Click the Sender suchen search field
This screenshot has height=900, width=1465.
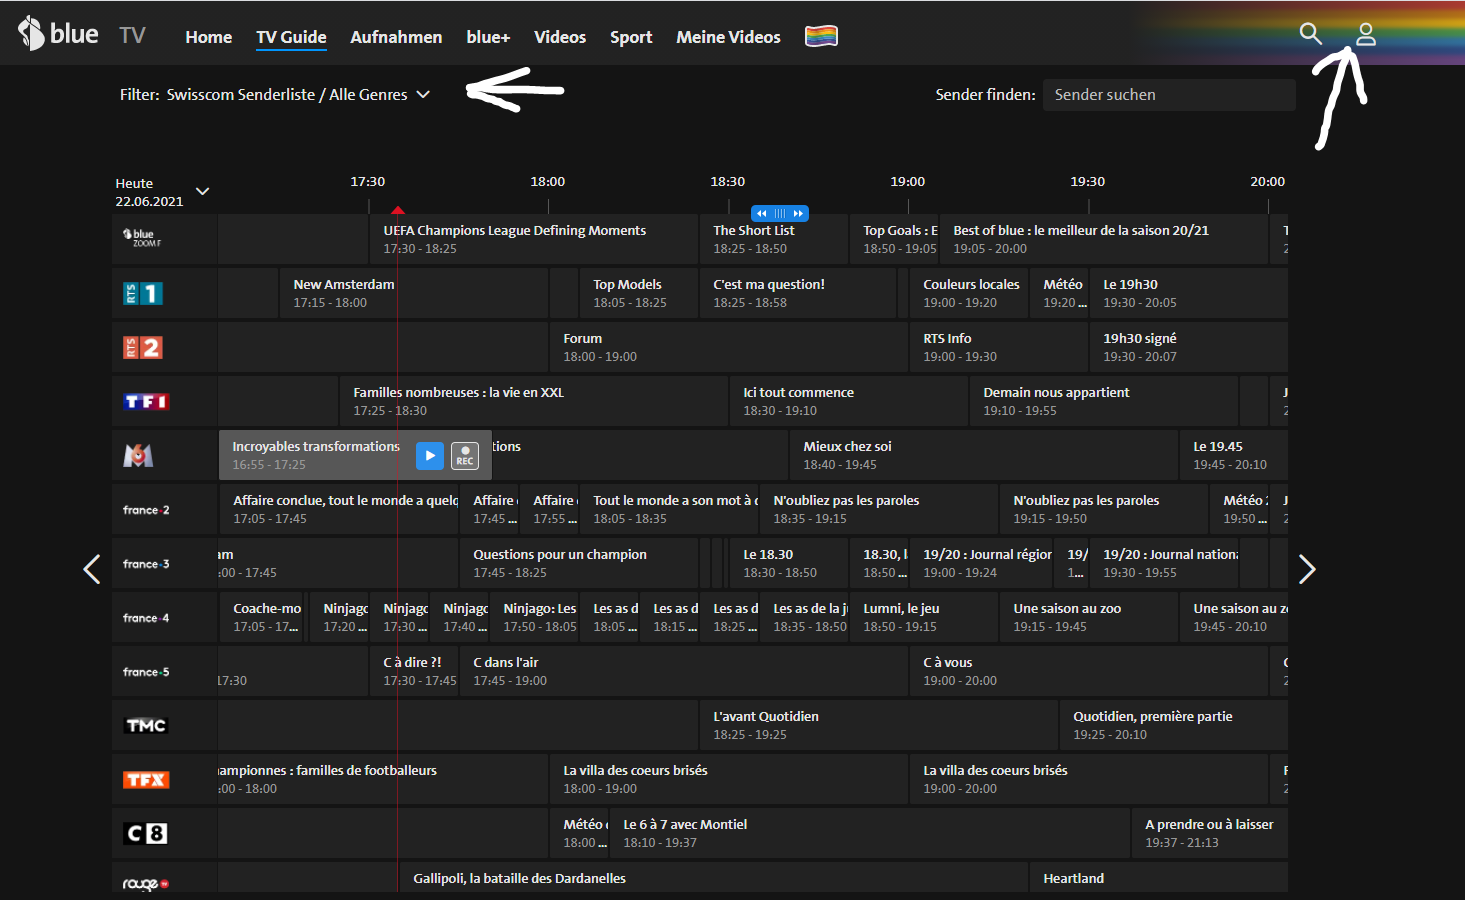click(x=1168, y=95)
